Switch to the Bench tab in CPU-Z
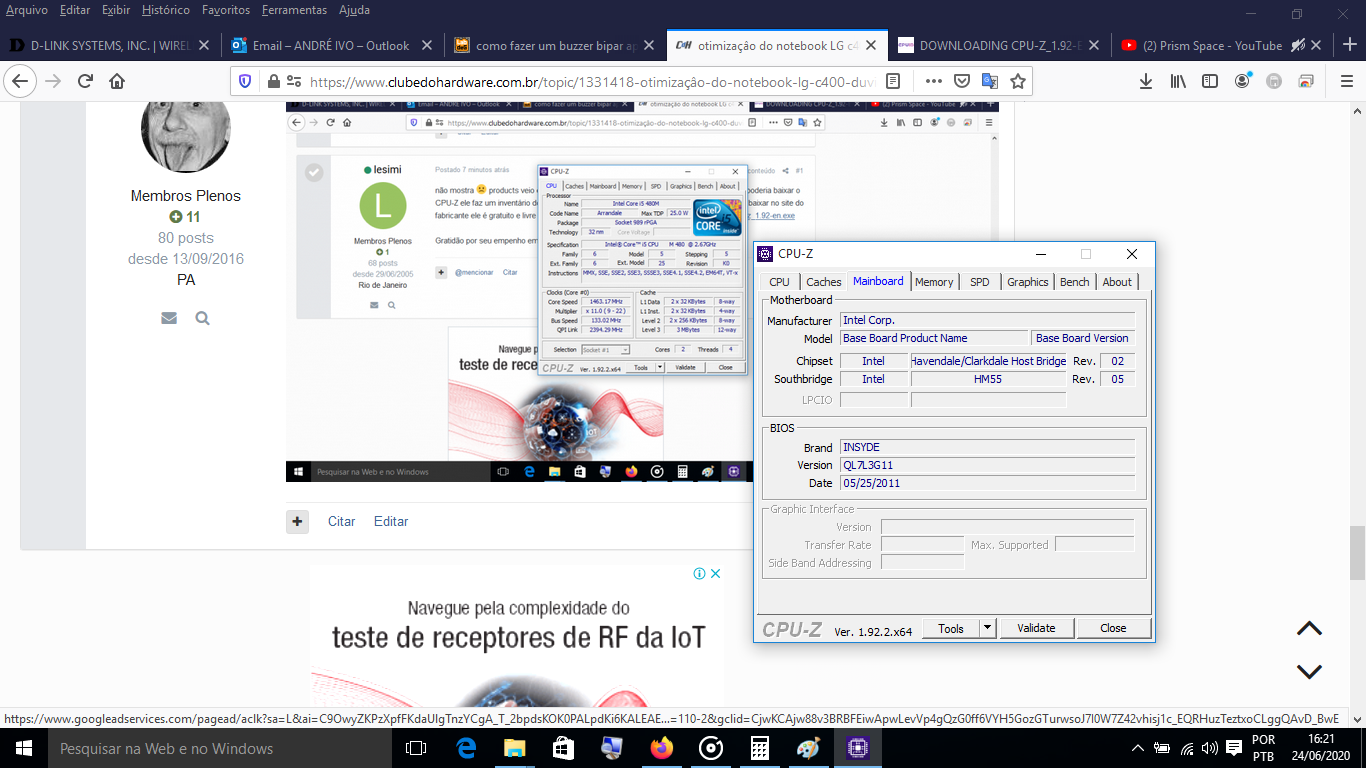The image size is (1366, 768). (x=1075, y=282)
